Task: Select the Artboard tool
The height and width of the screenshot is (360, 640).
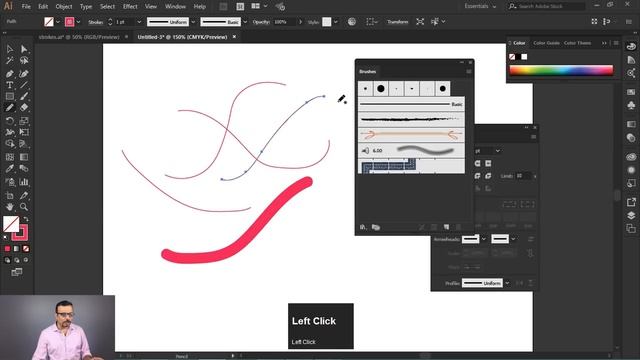Action: (10, 196)
